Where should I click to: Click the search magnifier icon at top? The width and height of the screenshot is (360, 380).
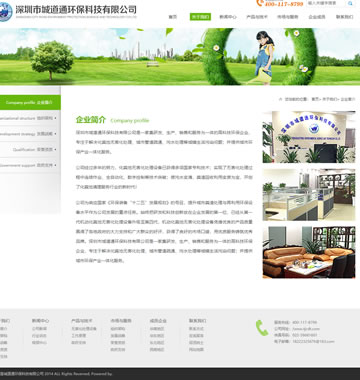[350, 3]
